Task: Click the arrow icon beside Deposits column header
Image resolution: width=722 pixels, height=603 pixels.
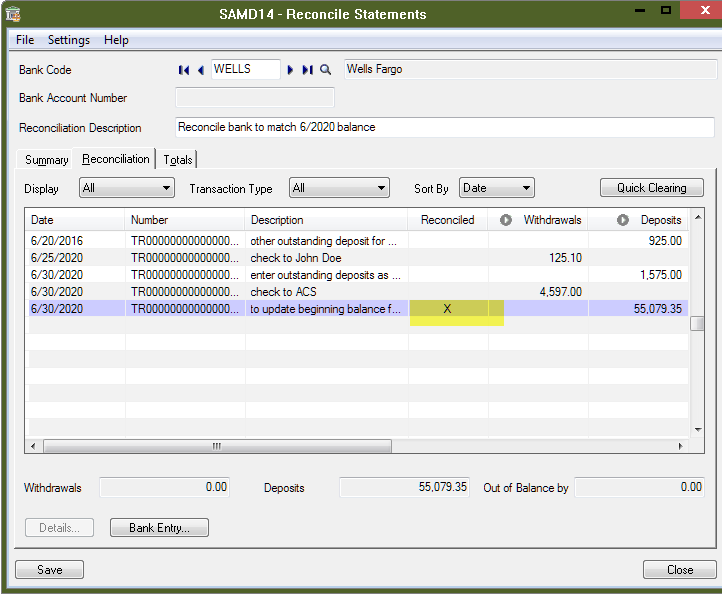Action: 622,220
